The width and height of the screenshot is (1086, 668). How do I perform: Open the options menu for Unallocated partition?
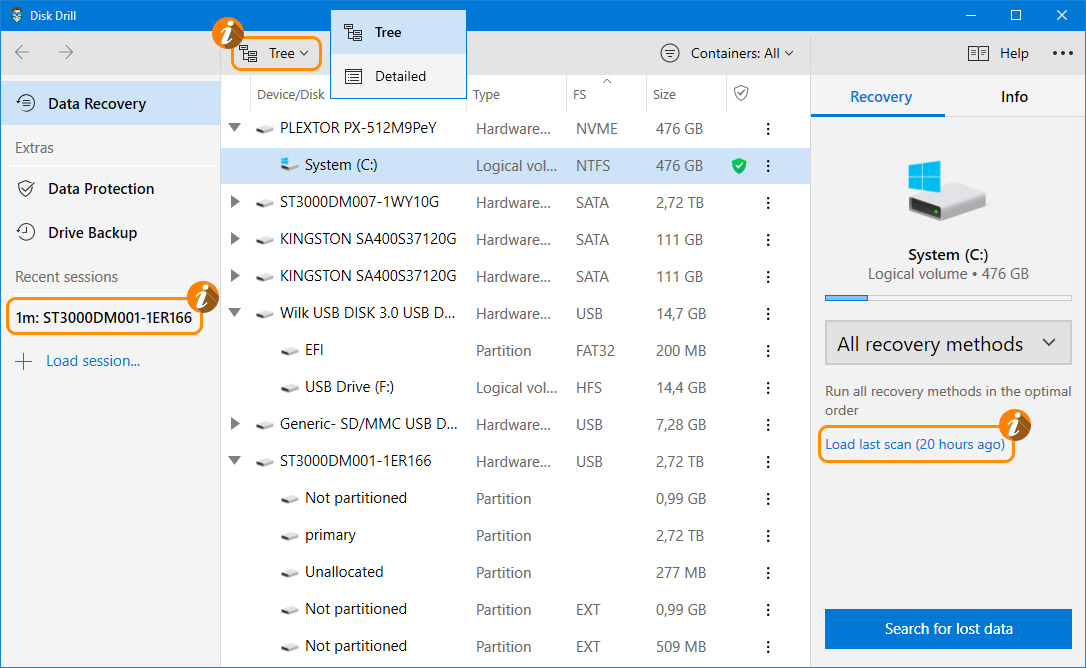768,572
